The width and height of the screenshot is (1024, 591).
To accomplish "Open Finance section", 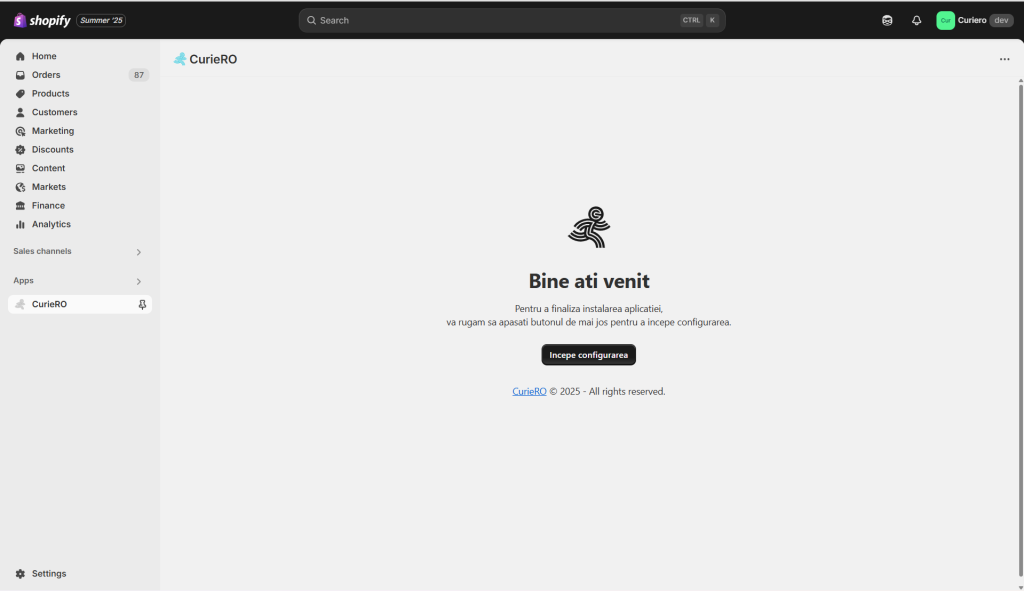I will (x=80, y=205).
